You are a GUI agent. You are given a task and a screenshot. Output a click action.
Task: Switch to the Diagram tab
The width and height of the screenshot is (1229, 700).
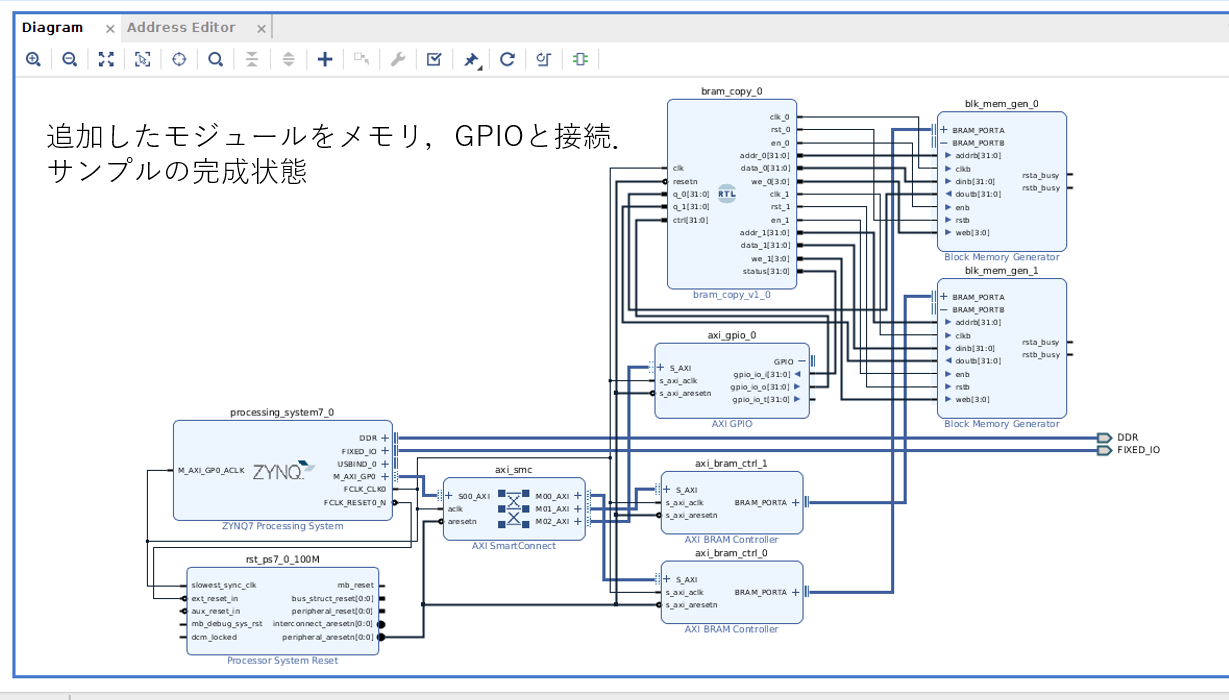(x=55, y=27)
